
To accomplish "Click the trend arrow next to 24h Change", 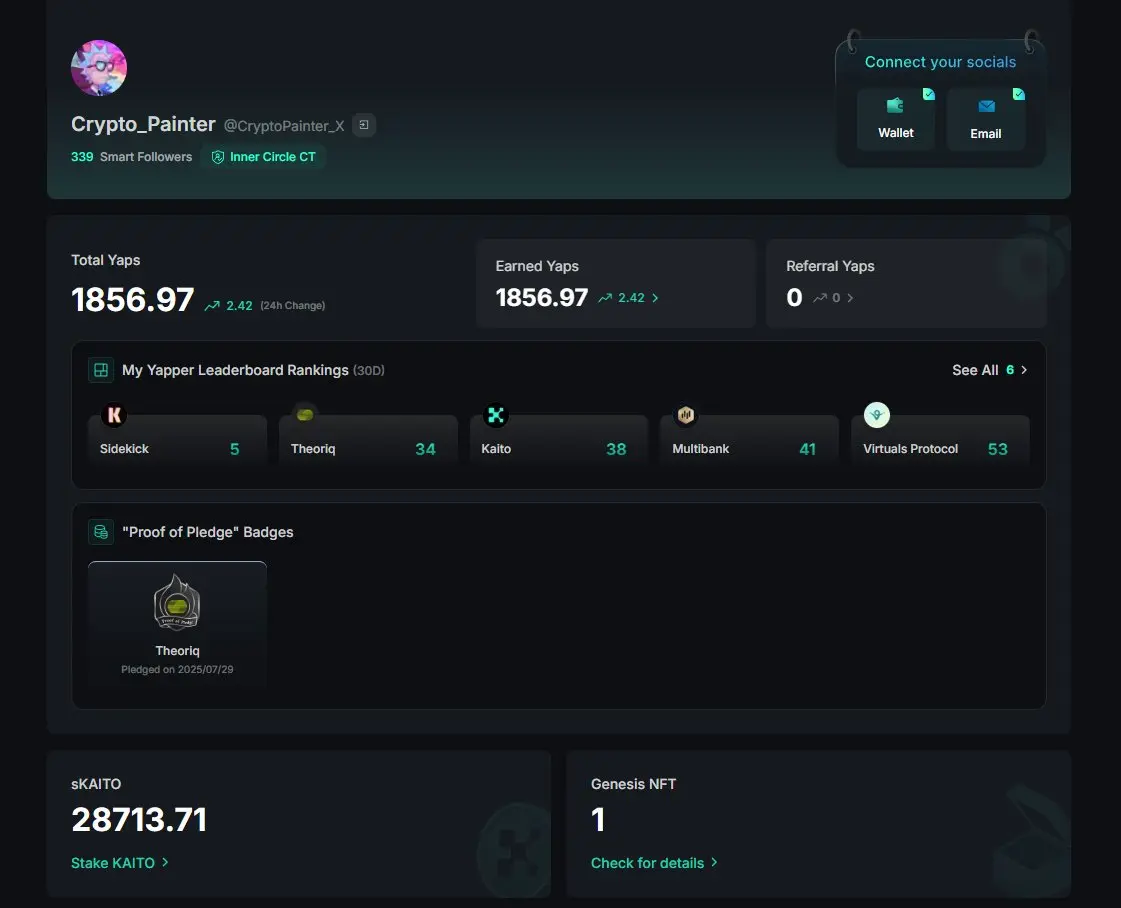I will point(212,306).
